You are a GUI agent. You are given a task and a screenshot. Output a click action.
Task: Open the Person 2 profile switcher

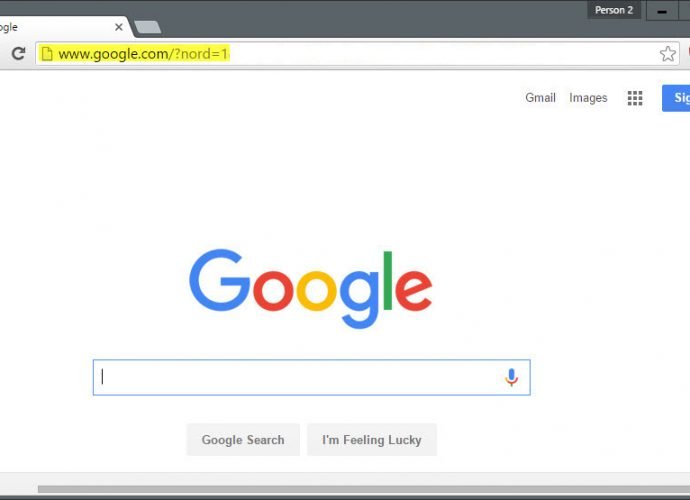[613, 10]
